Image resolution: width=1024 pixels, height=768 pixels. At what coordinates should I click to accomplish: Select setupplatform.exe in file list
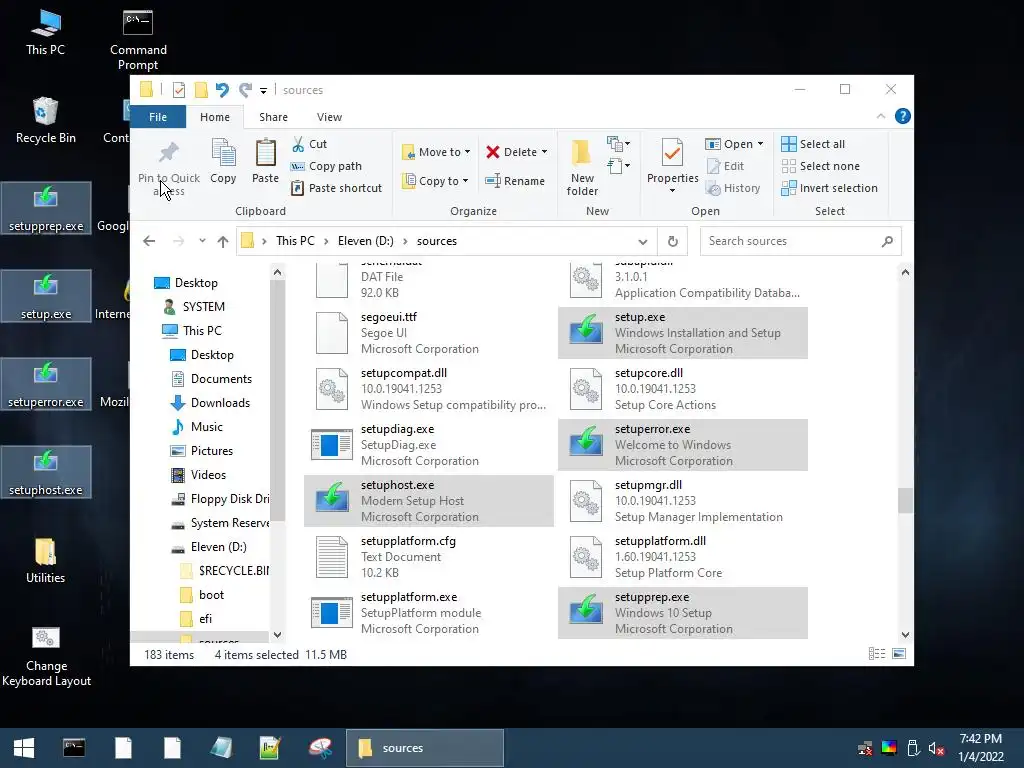pyautogui.click(x=428, y=613)
